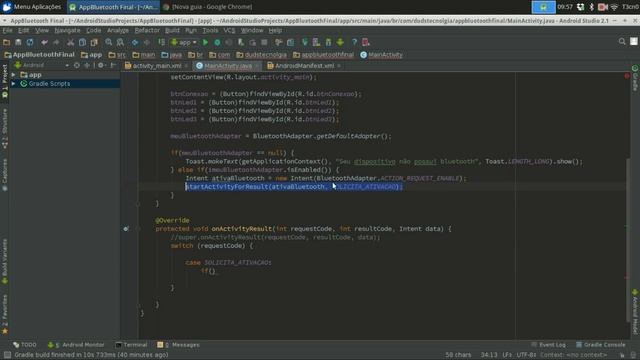Open the Gradle Console panel
The image size is (640, 360).
coord(600,345)
